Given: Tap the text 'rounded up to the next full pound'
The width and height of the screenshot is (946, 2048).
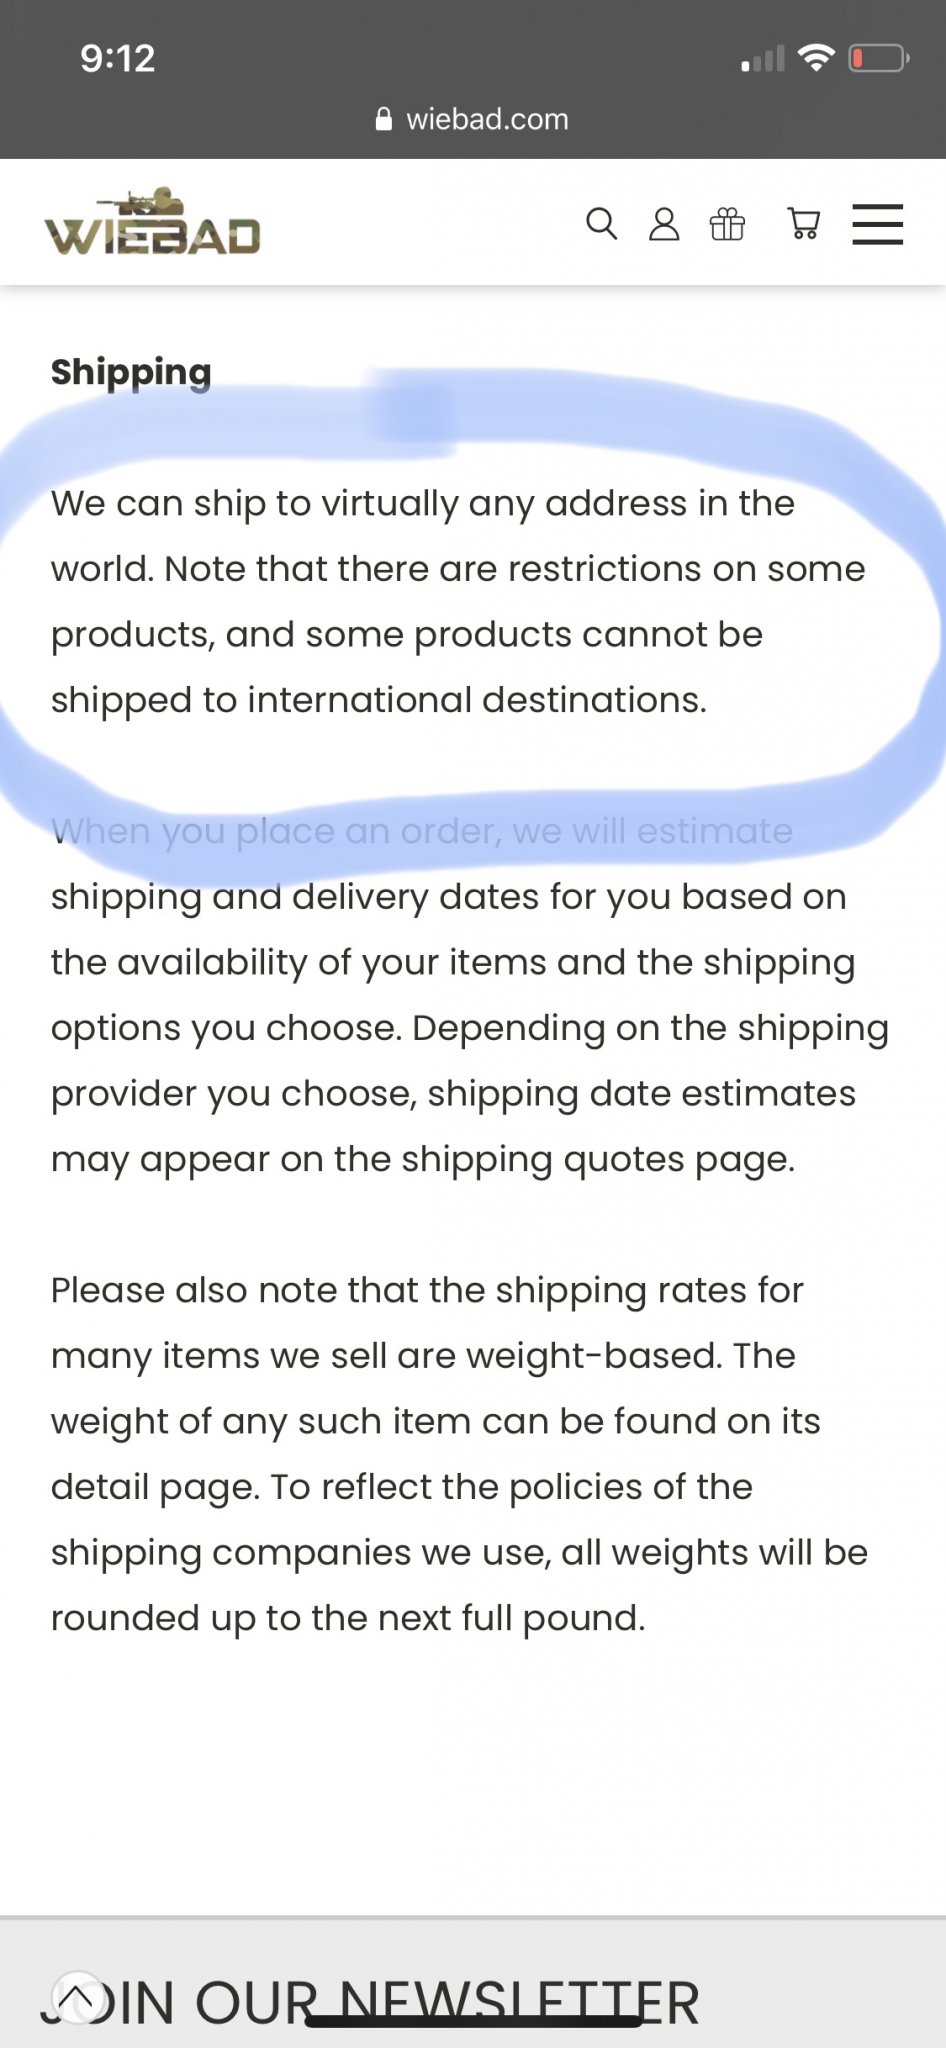Looking at the screenshot, I should pos(348,1618).
